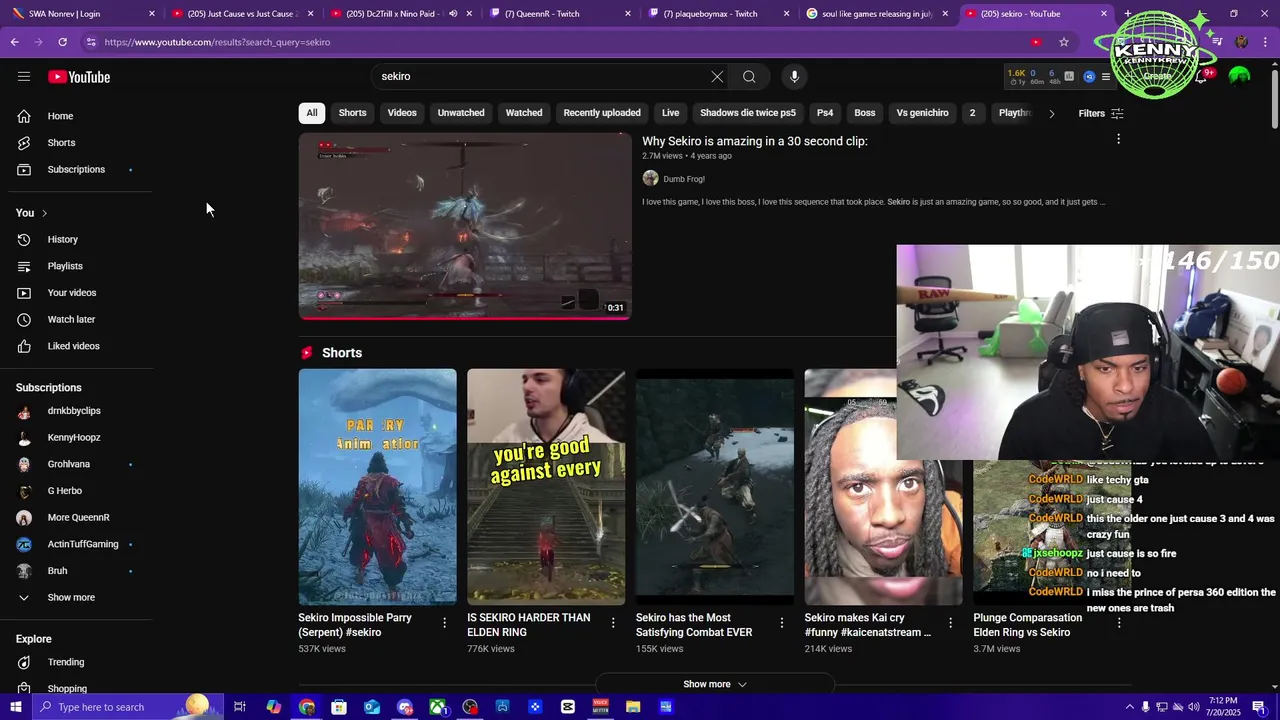Viewport: 1280px width, 720px height.
Task: Open Task View on the taskbar
Action: coord(240,707)
